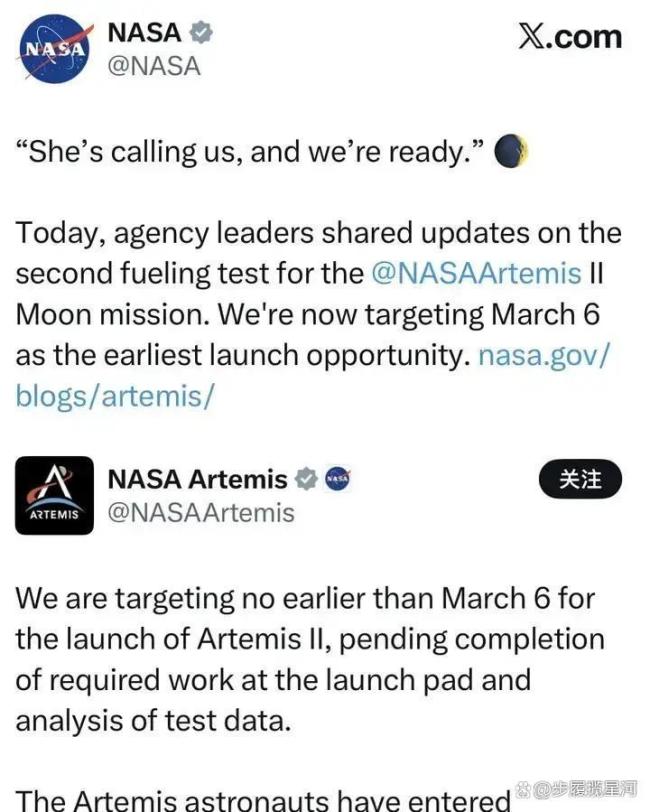Click the @NASA handle
This screenshot has width=650, height=812.
pos(153,66)
